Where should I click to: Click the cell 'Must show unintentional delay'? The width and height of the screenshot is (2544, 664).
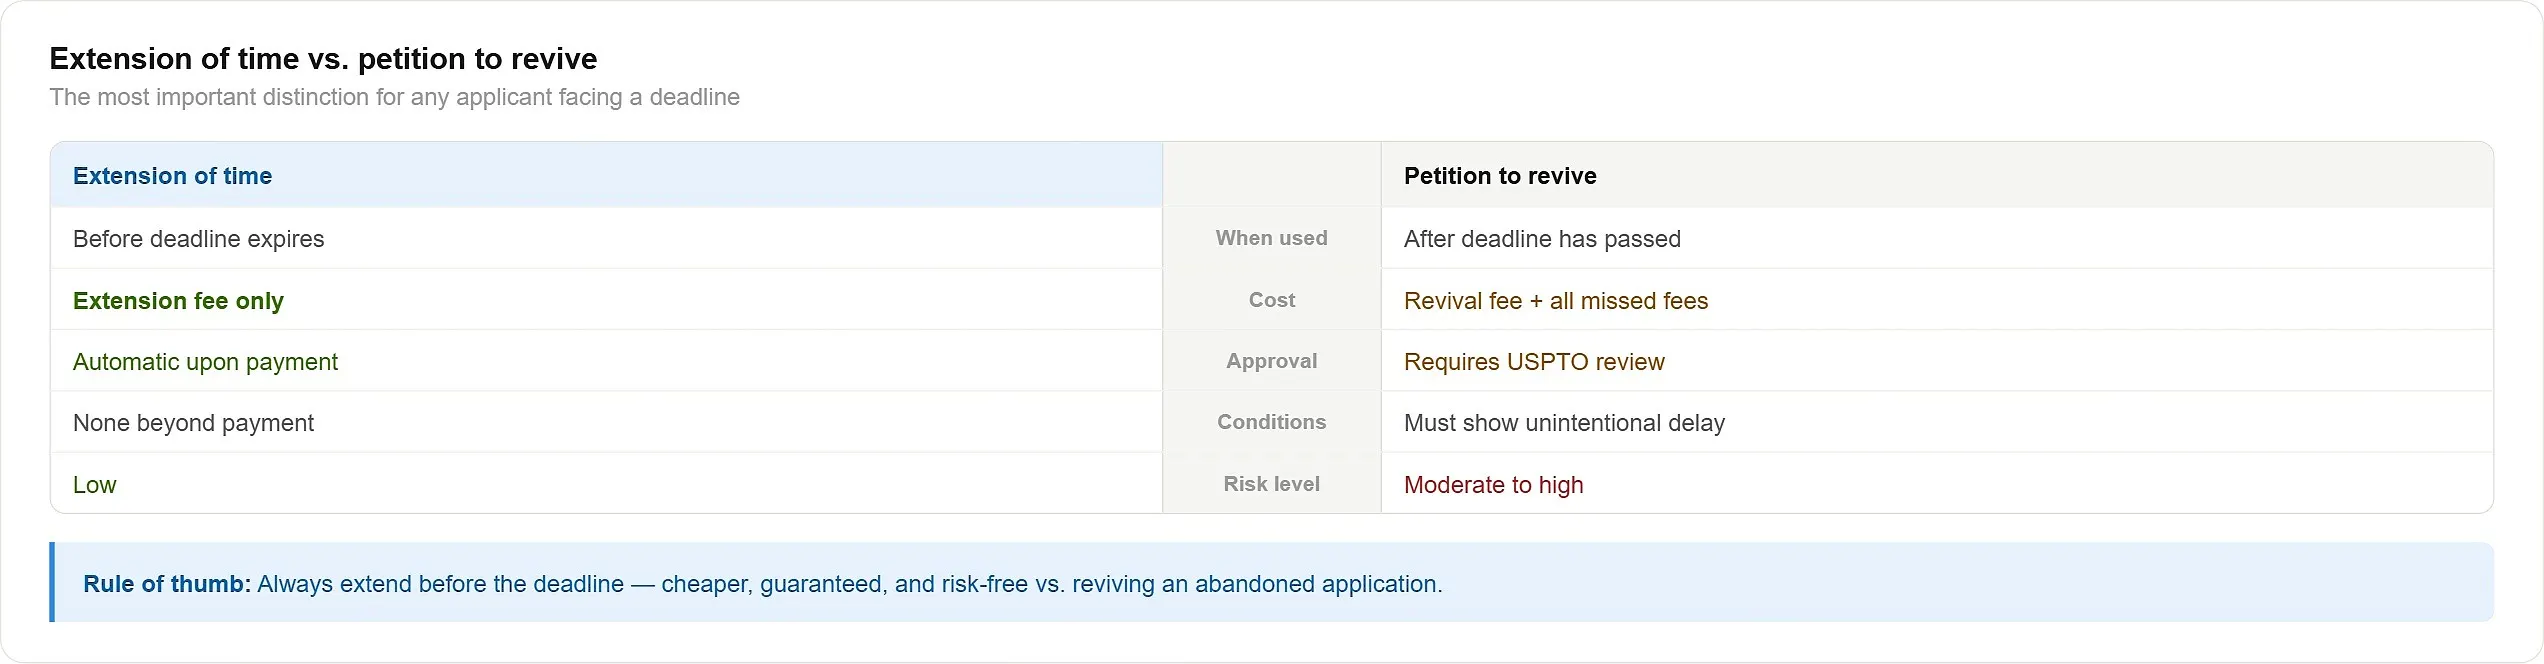click(1937, 423)
